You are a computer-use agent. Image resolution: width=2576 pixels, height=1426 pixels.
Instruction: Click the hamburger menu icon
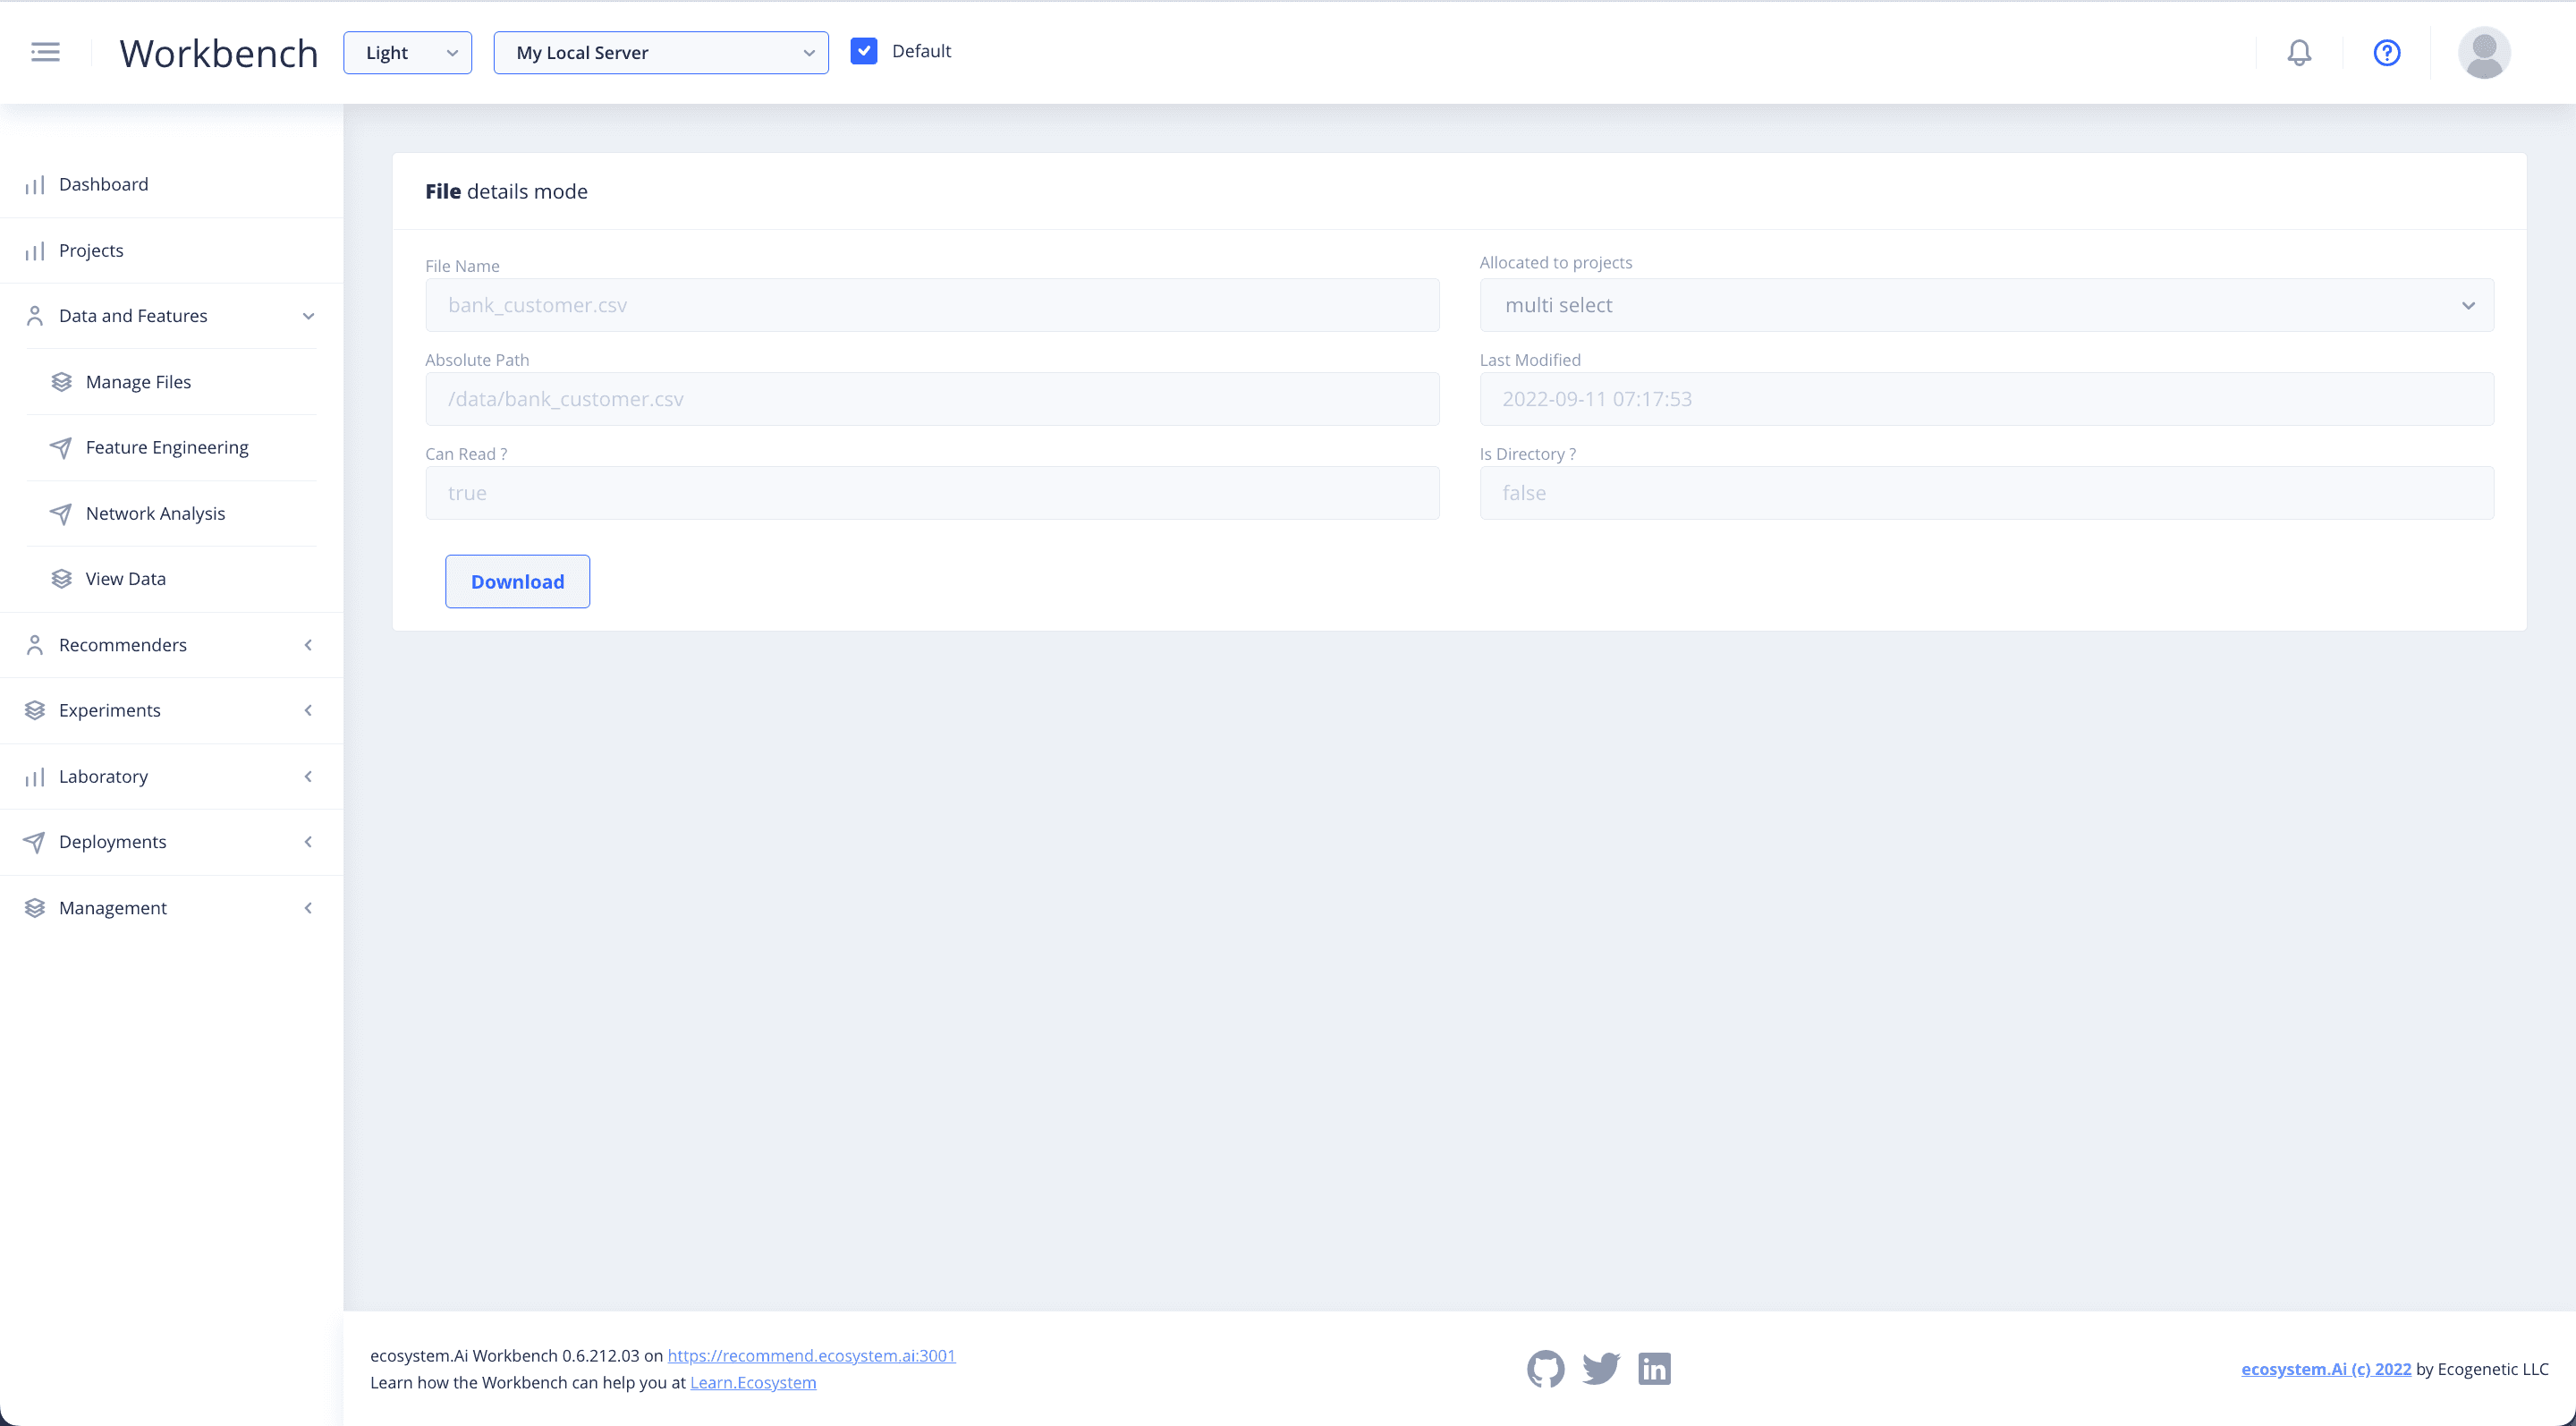[x=45, y=52]
